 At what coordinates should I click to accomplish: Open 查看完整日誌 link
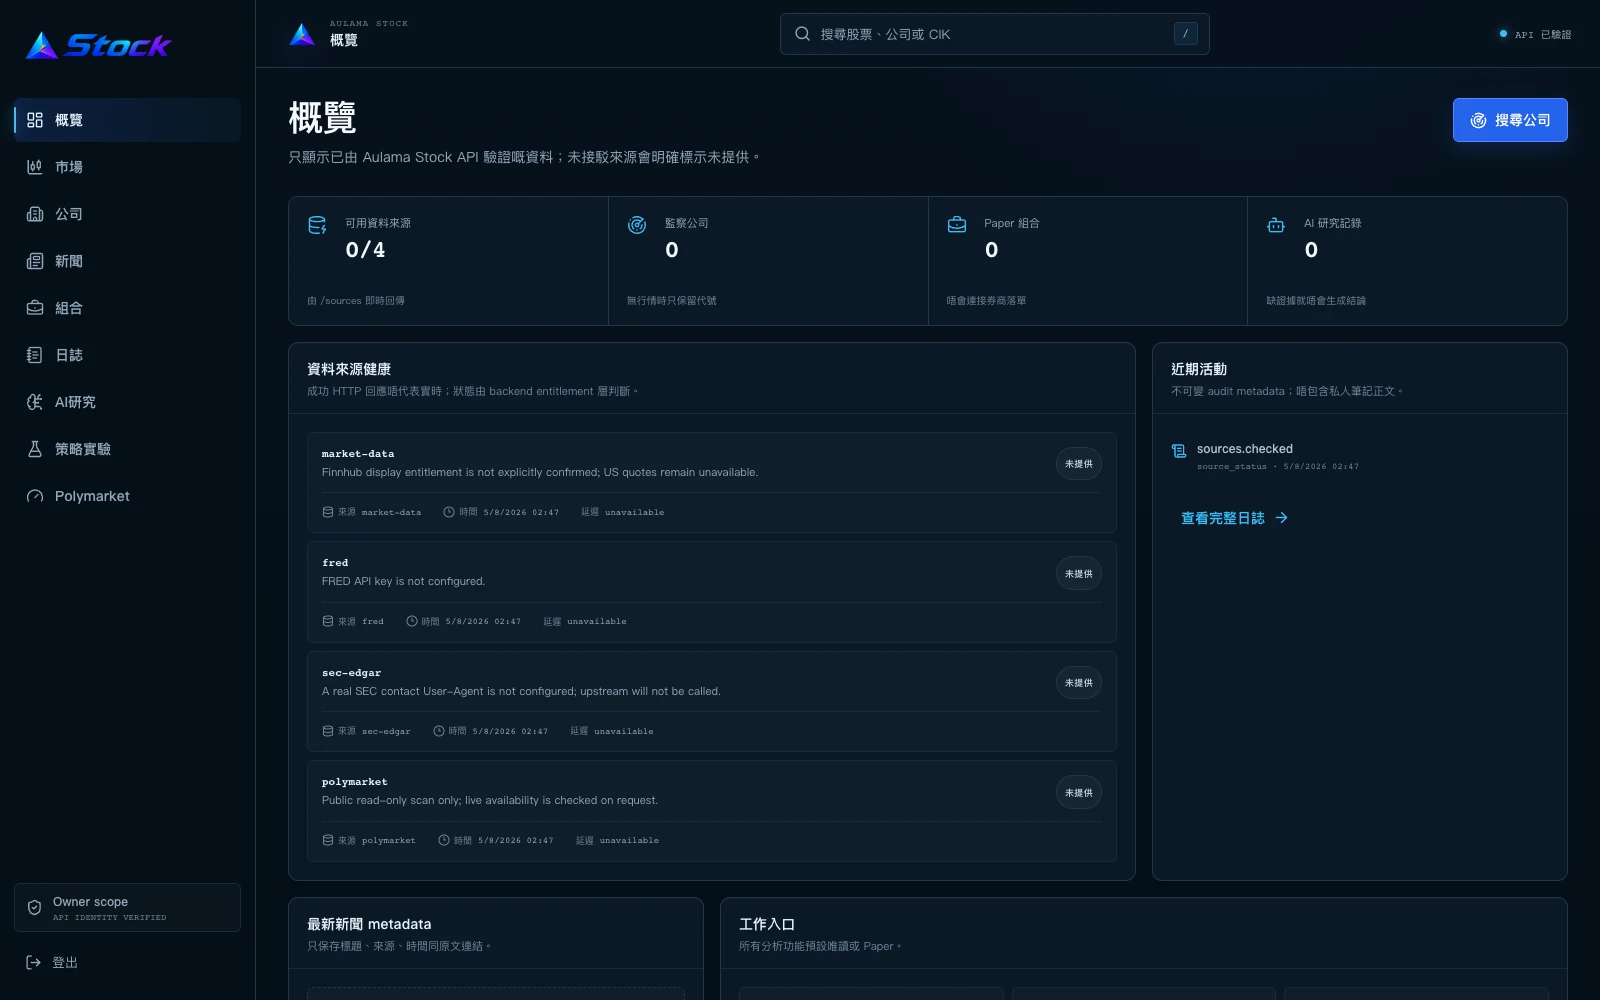[1235, 518]
